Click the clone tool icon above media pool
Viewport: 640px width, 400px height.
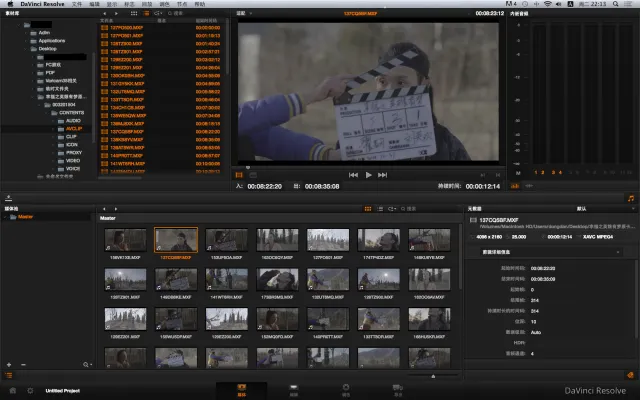[x=8, y=198]
